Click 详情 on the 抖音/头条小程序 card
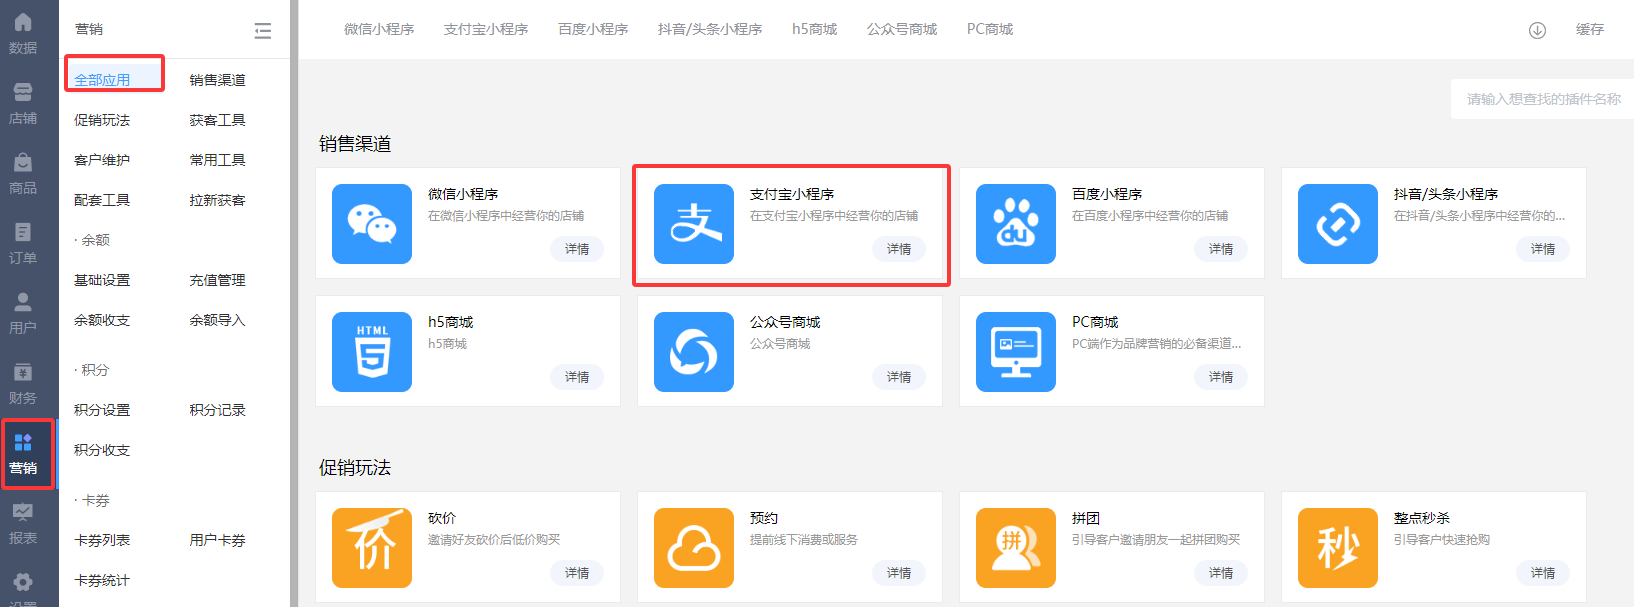 click(x=1543, y=249)
